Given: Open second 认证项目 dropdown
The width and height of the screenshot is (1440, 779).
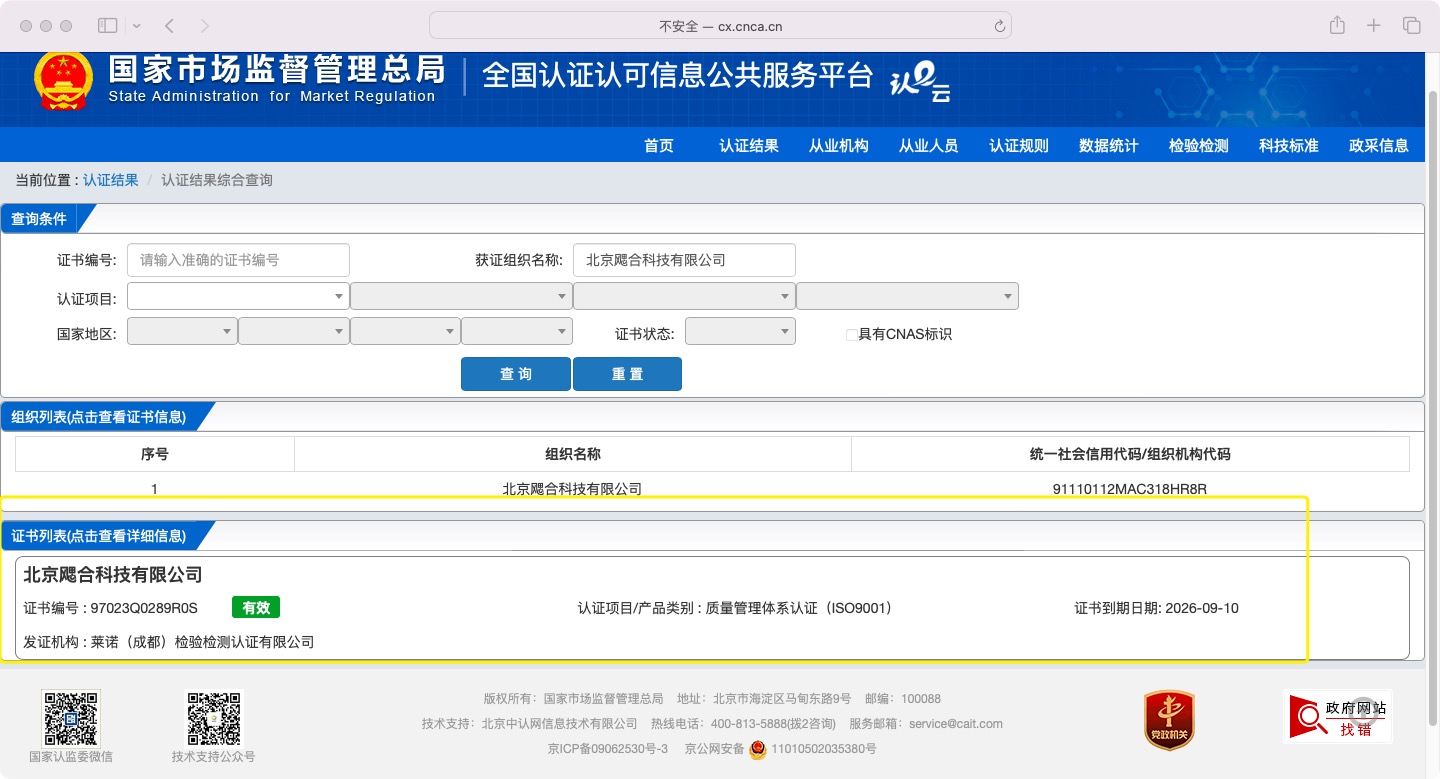Looking at the screenshot, I should pyautogui.click(x=461, y=296).
